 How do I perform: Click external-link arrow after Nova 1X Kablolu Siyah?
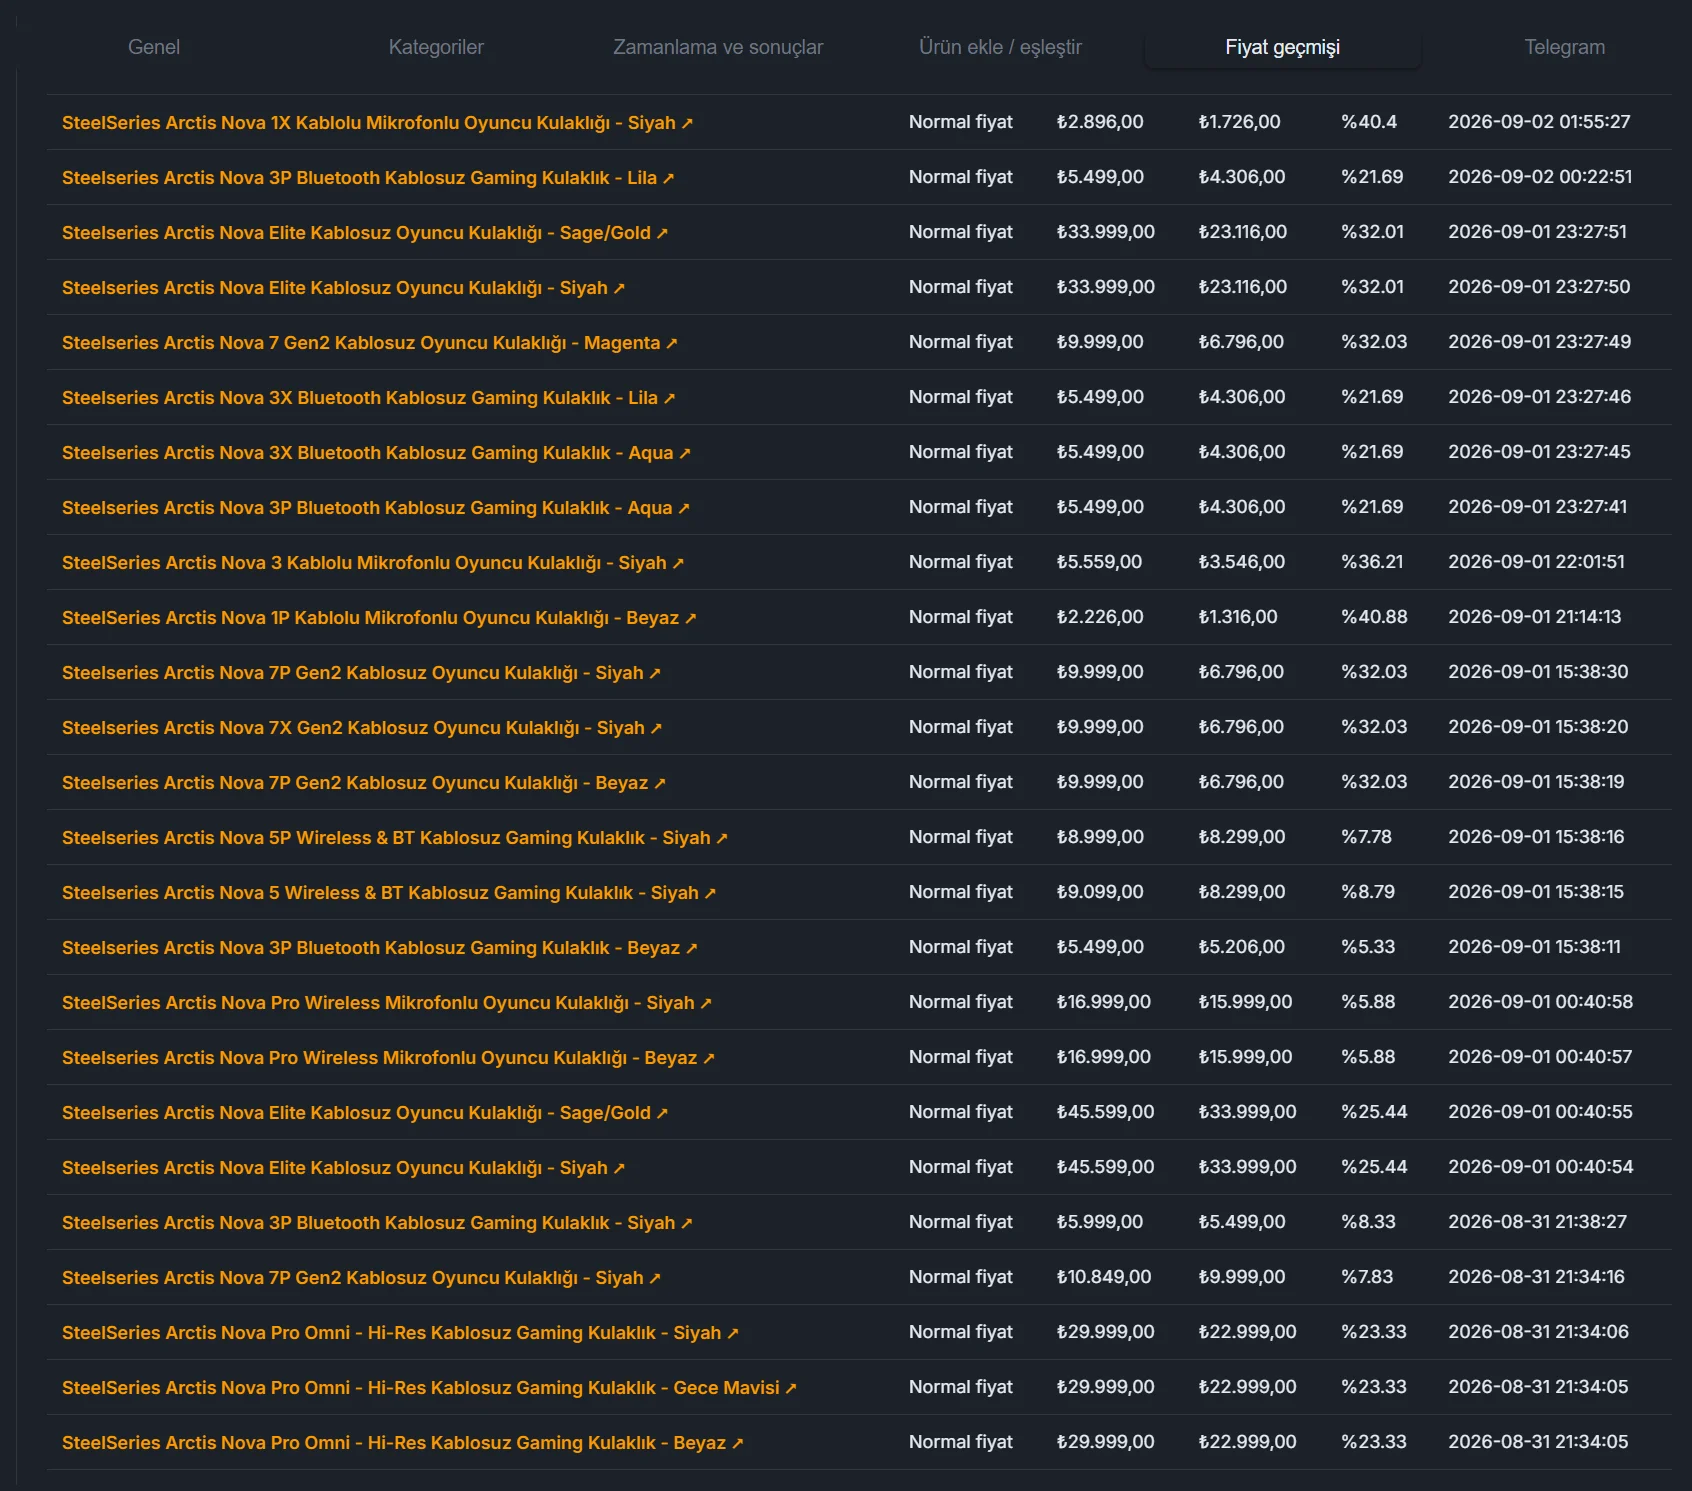(x=687, y=123)
